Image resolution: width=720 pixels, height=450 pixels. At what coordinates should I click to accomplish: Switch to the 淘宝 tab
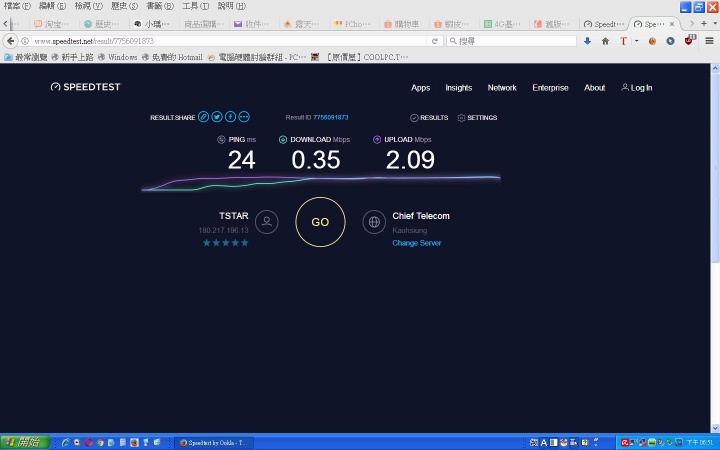52,24
